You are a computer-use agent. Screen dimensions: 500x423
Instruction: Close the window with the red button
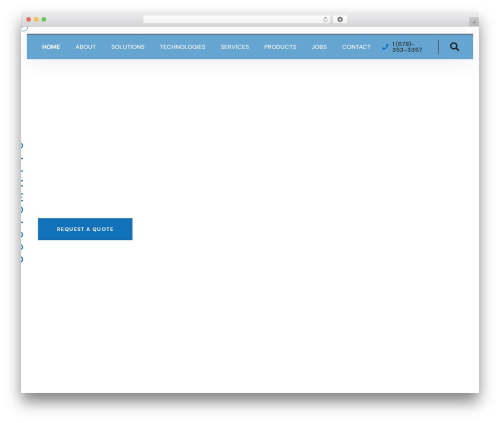(x=29, y=20)
